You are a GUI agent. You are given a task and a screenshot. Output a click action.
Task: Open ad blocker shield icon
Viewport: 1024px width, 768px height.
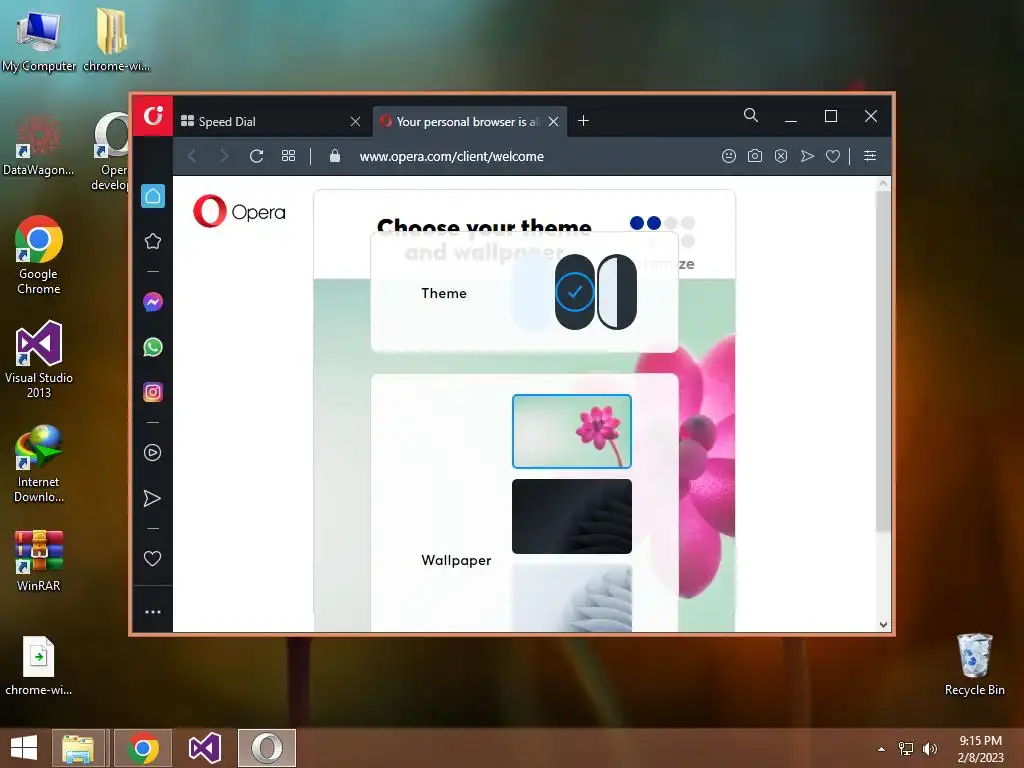(781, 156)
